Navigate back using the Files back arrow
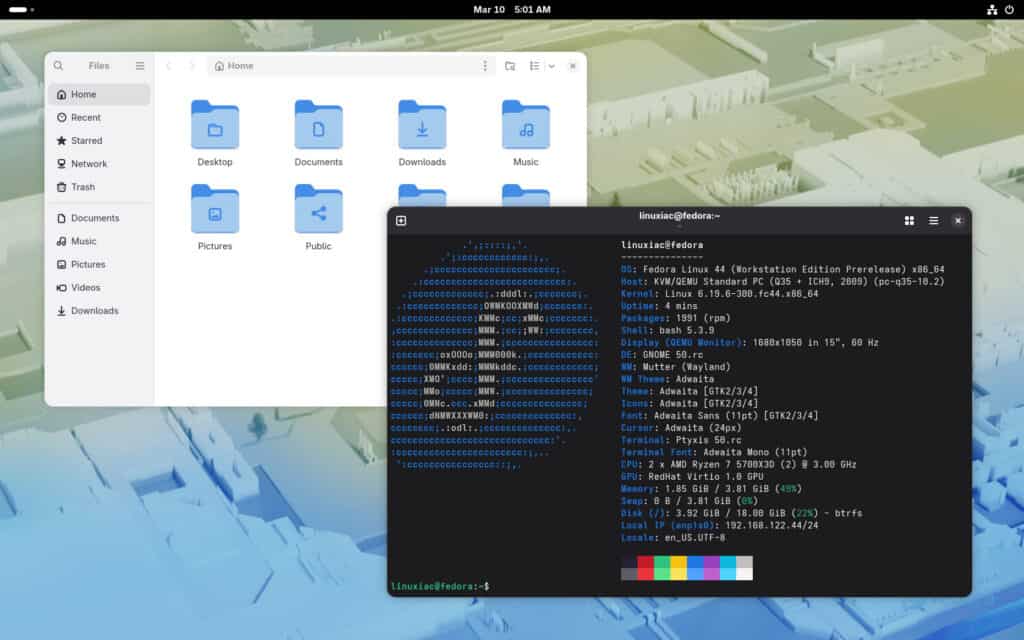1024x640 pixels. pos(168,65)
